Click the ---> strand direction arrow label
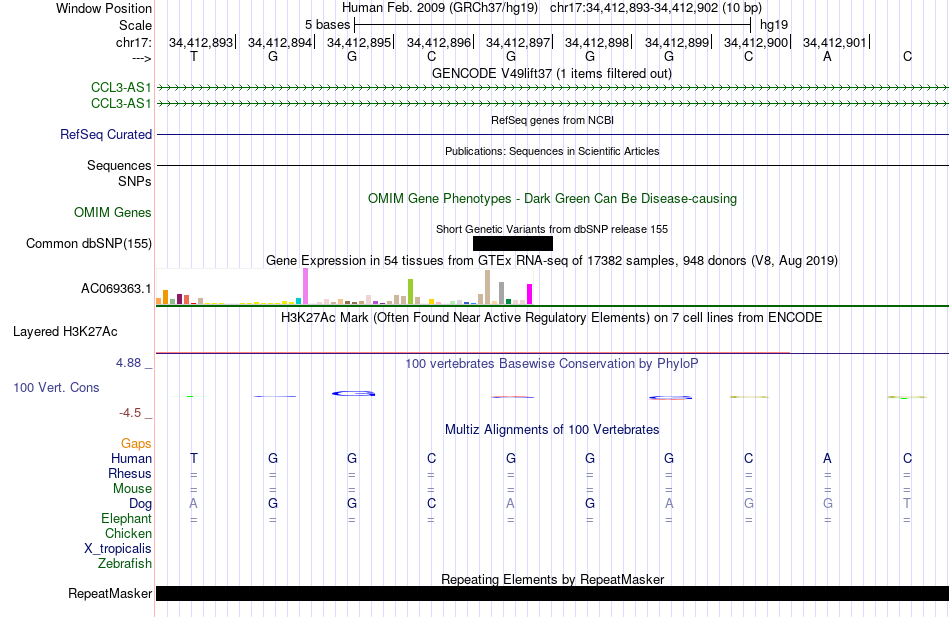 pyautogui.click(x=141, y=58)
